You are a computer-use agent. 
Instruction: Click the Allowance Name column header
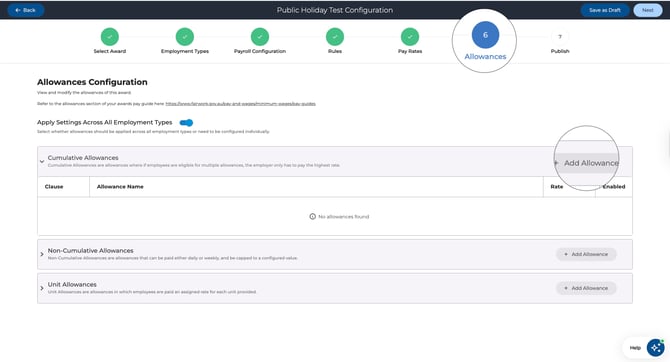pyautogui.click(x=120, y=187)
